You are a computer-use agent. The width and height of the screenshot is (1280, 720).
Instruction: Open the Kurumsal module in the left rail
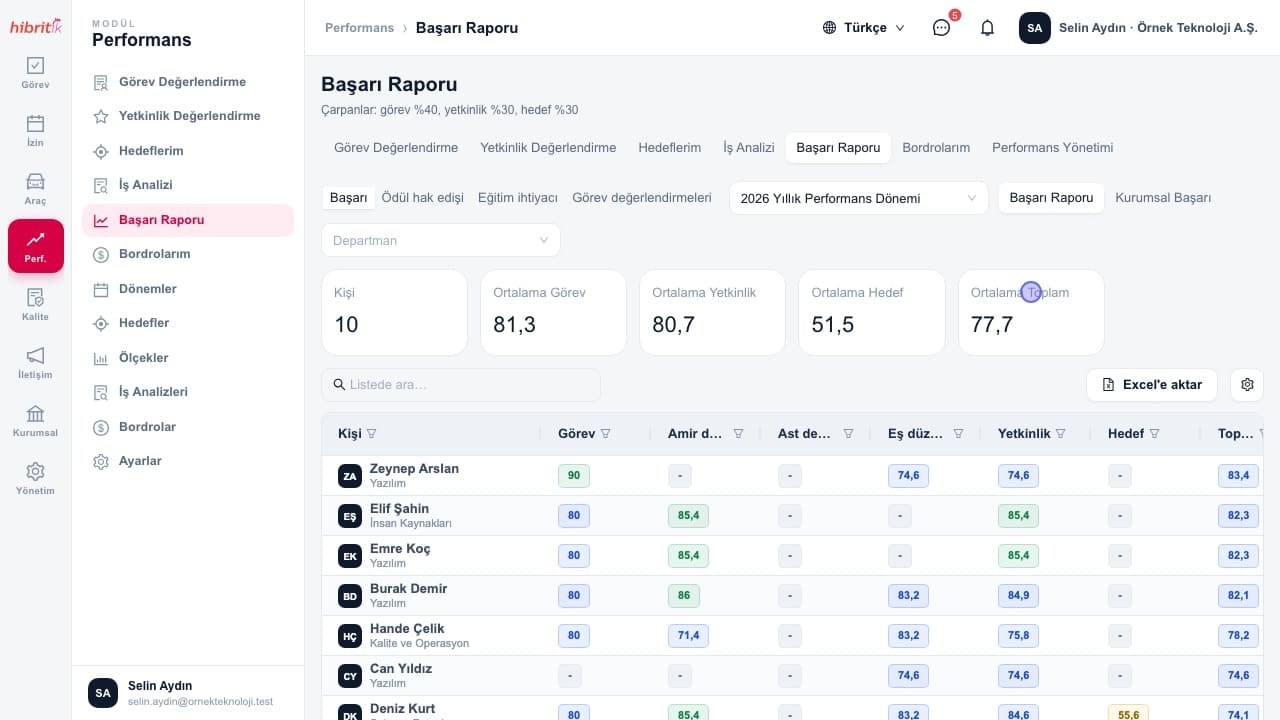tap(35, 421)
